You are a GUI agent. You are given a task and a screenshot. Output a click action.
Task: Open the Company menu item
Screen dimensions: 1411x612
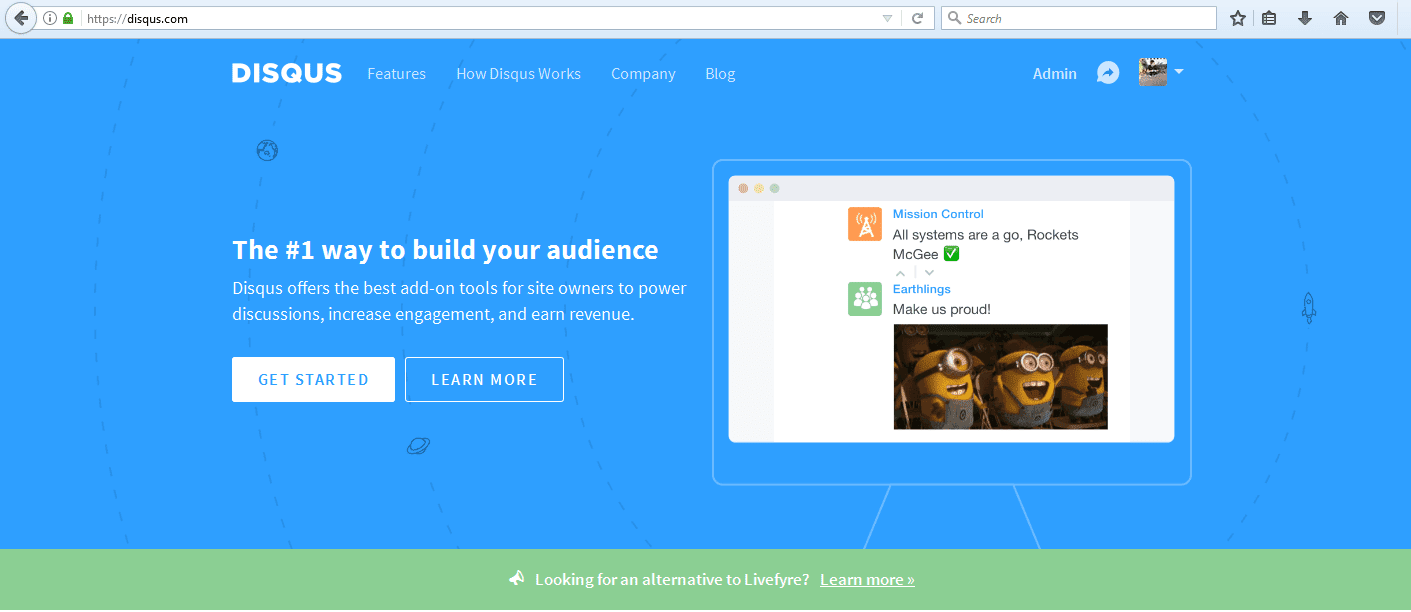[643, 74]
